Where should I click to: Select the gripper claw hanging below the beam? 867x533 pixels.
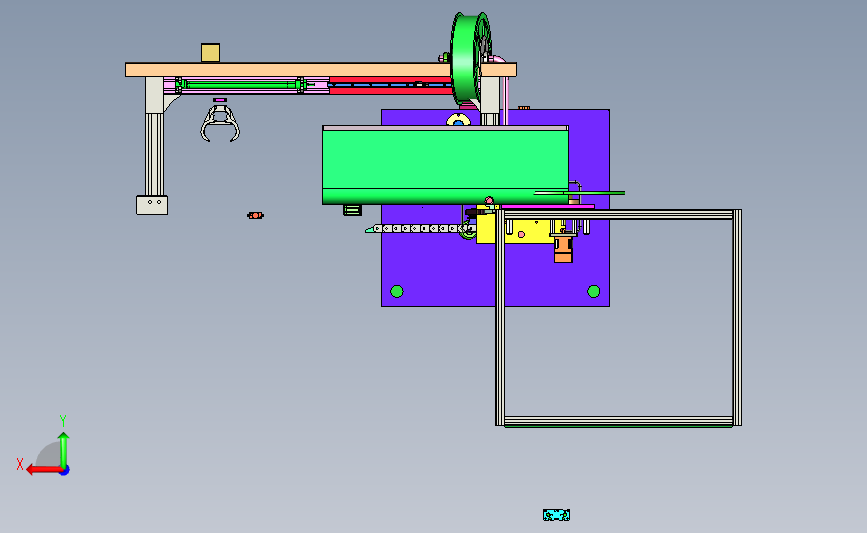coord(220,123)
